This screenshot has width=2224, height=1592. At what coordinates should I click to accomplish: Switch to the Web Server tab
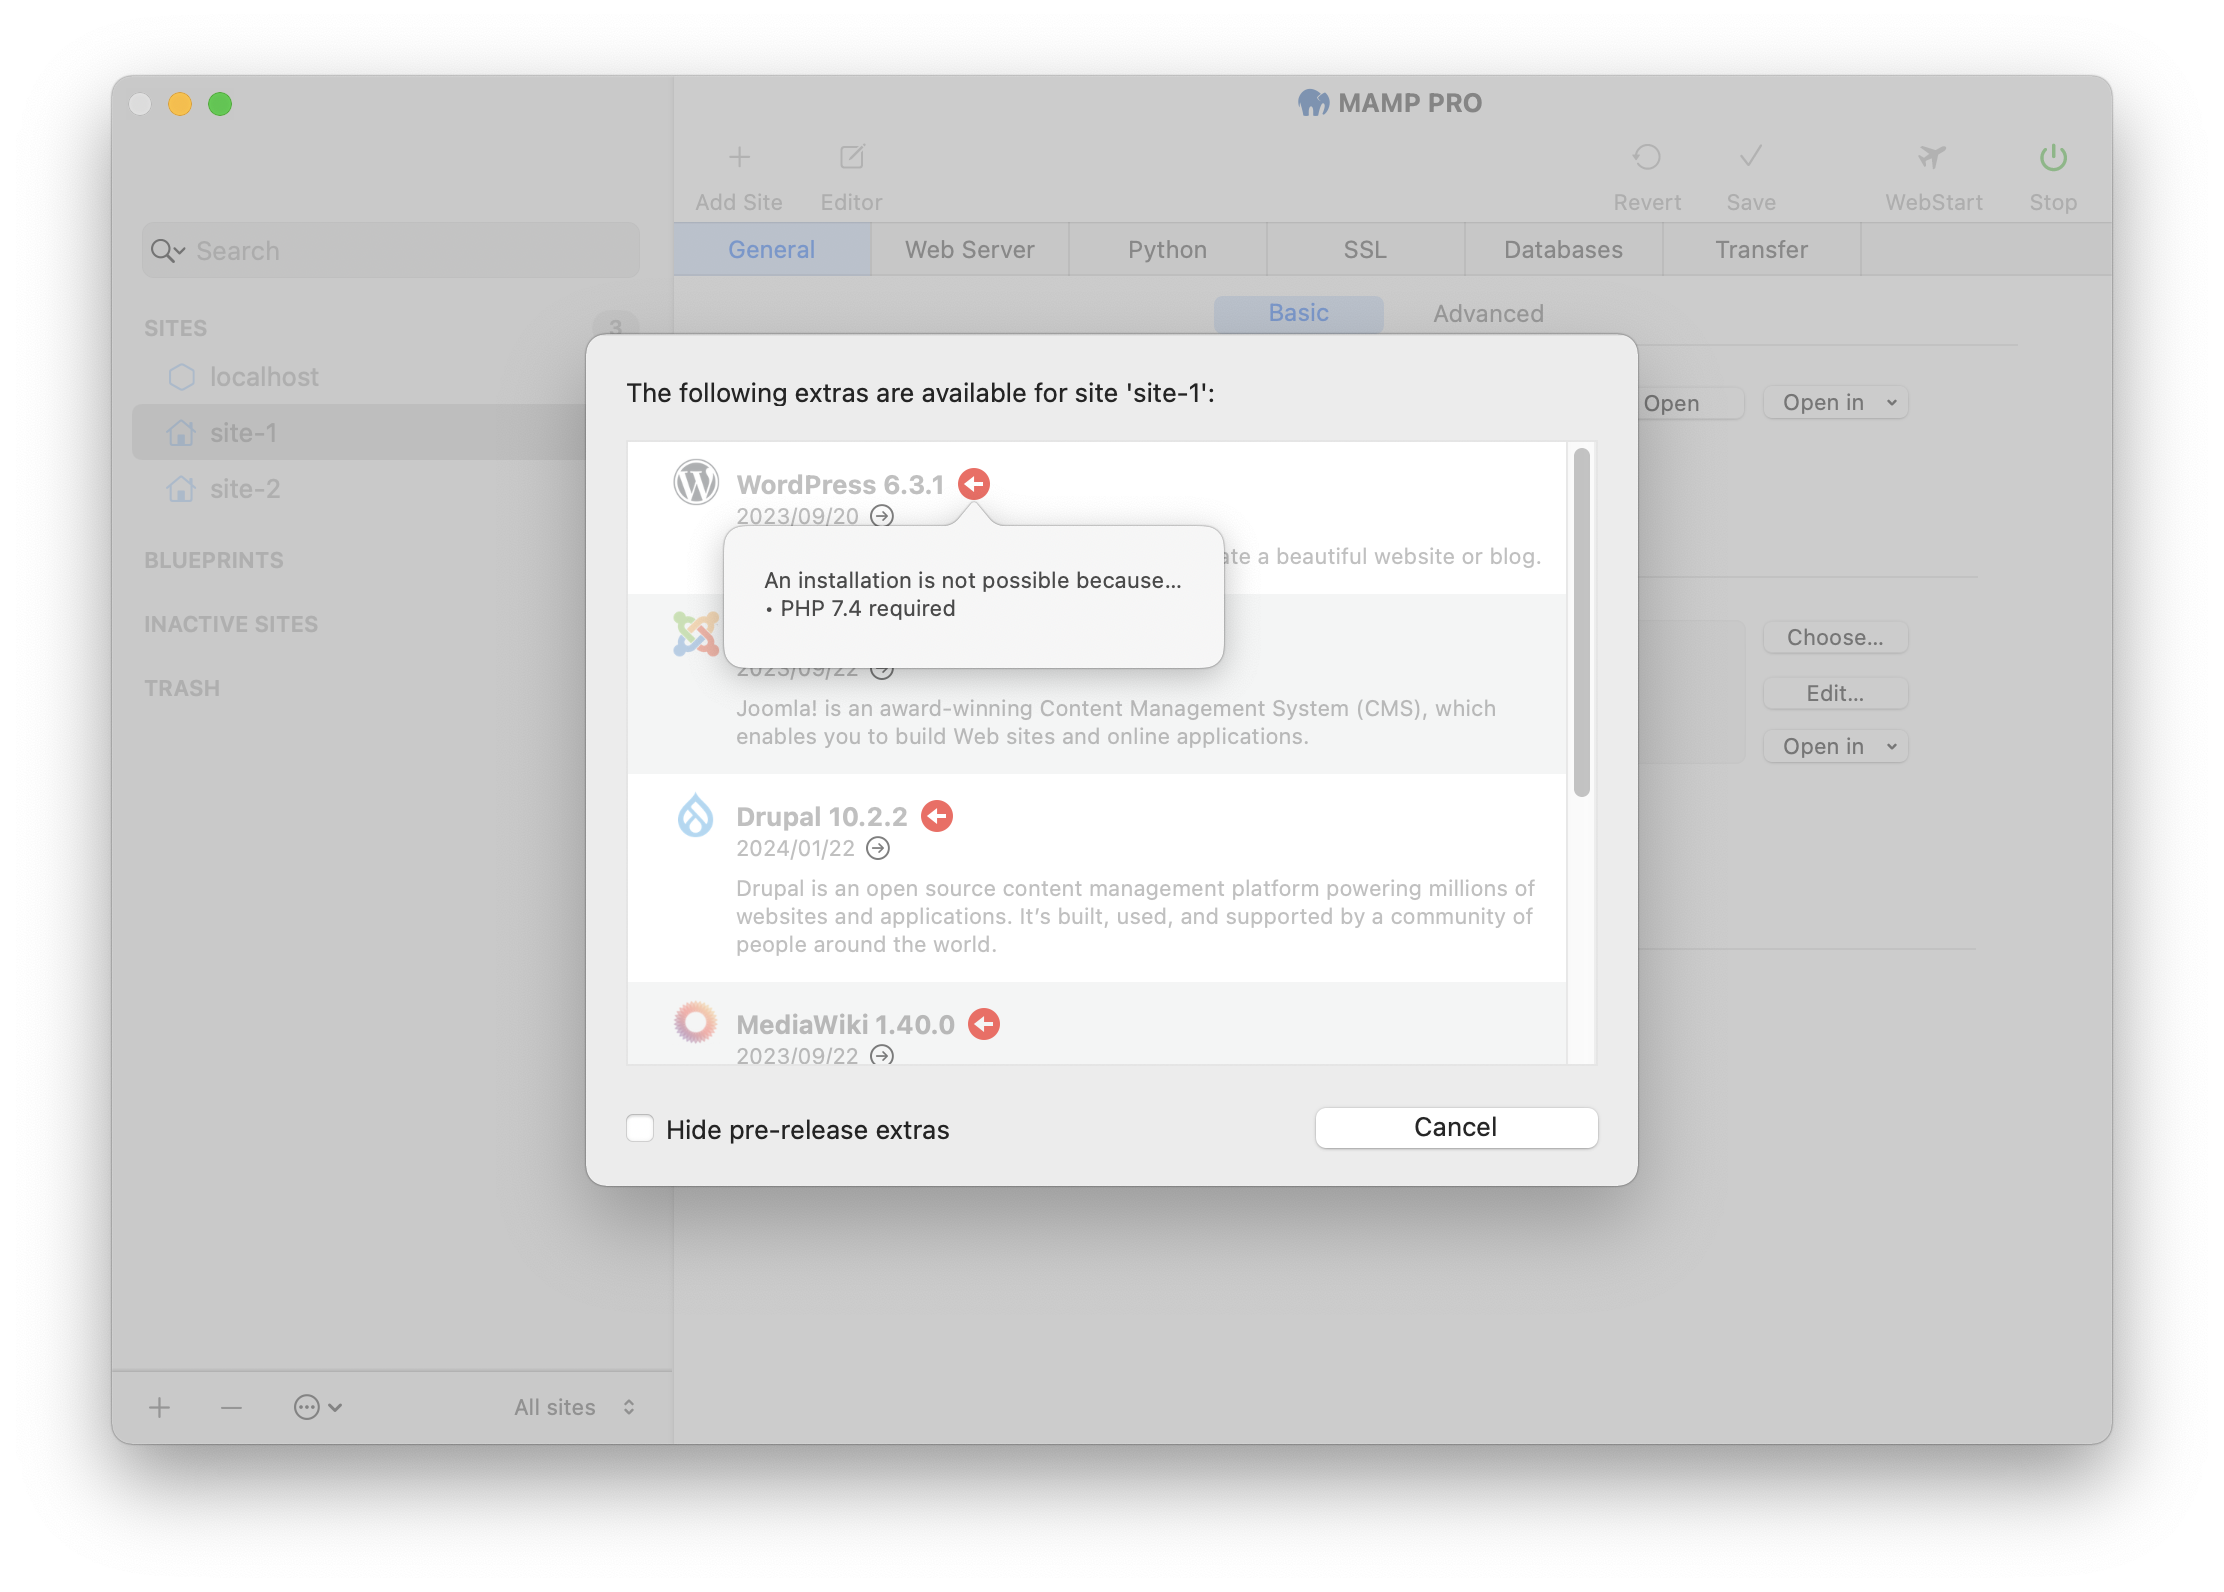coord(970,249)
